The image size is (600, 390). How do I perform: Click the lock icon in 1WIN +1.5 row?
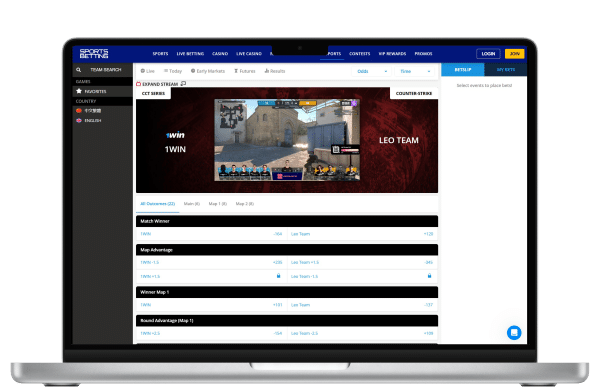(x=279, y=276)
